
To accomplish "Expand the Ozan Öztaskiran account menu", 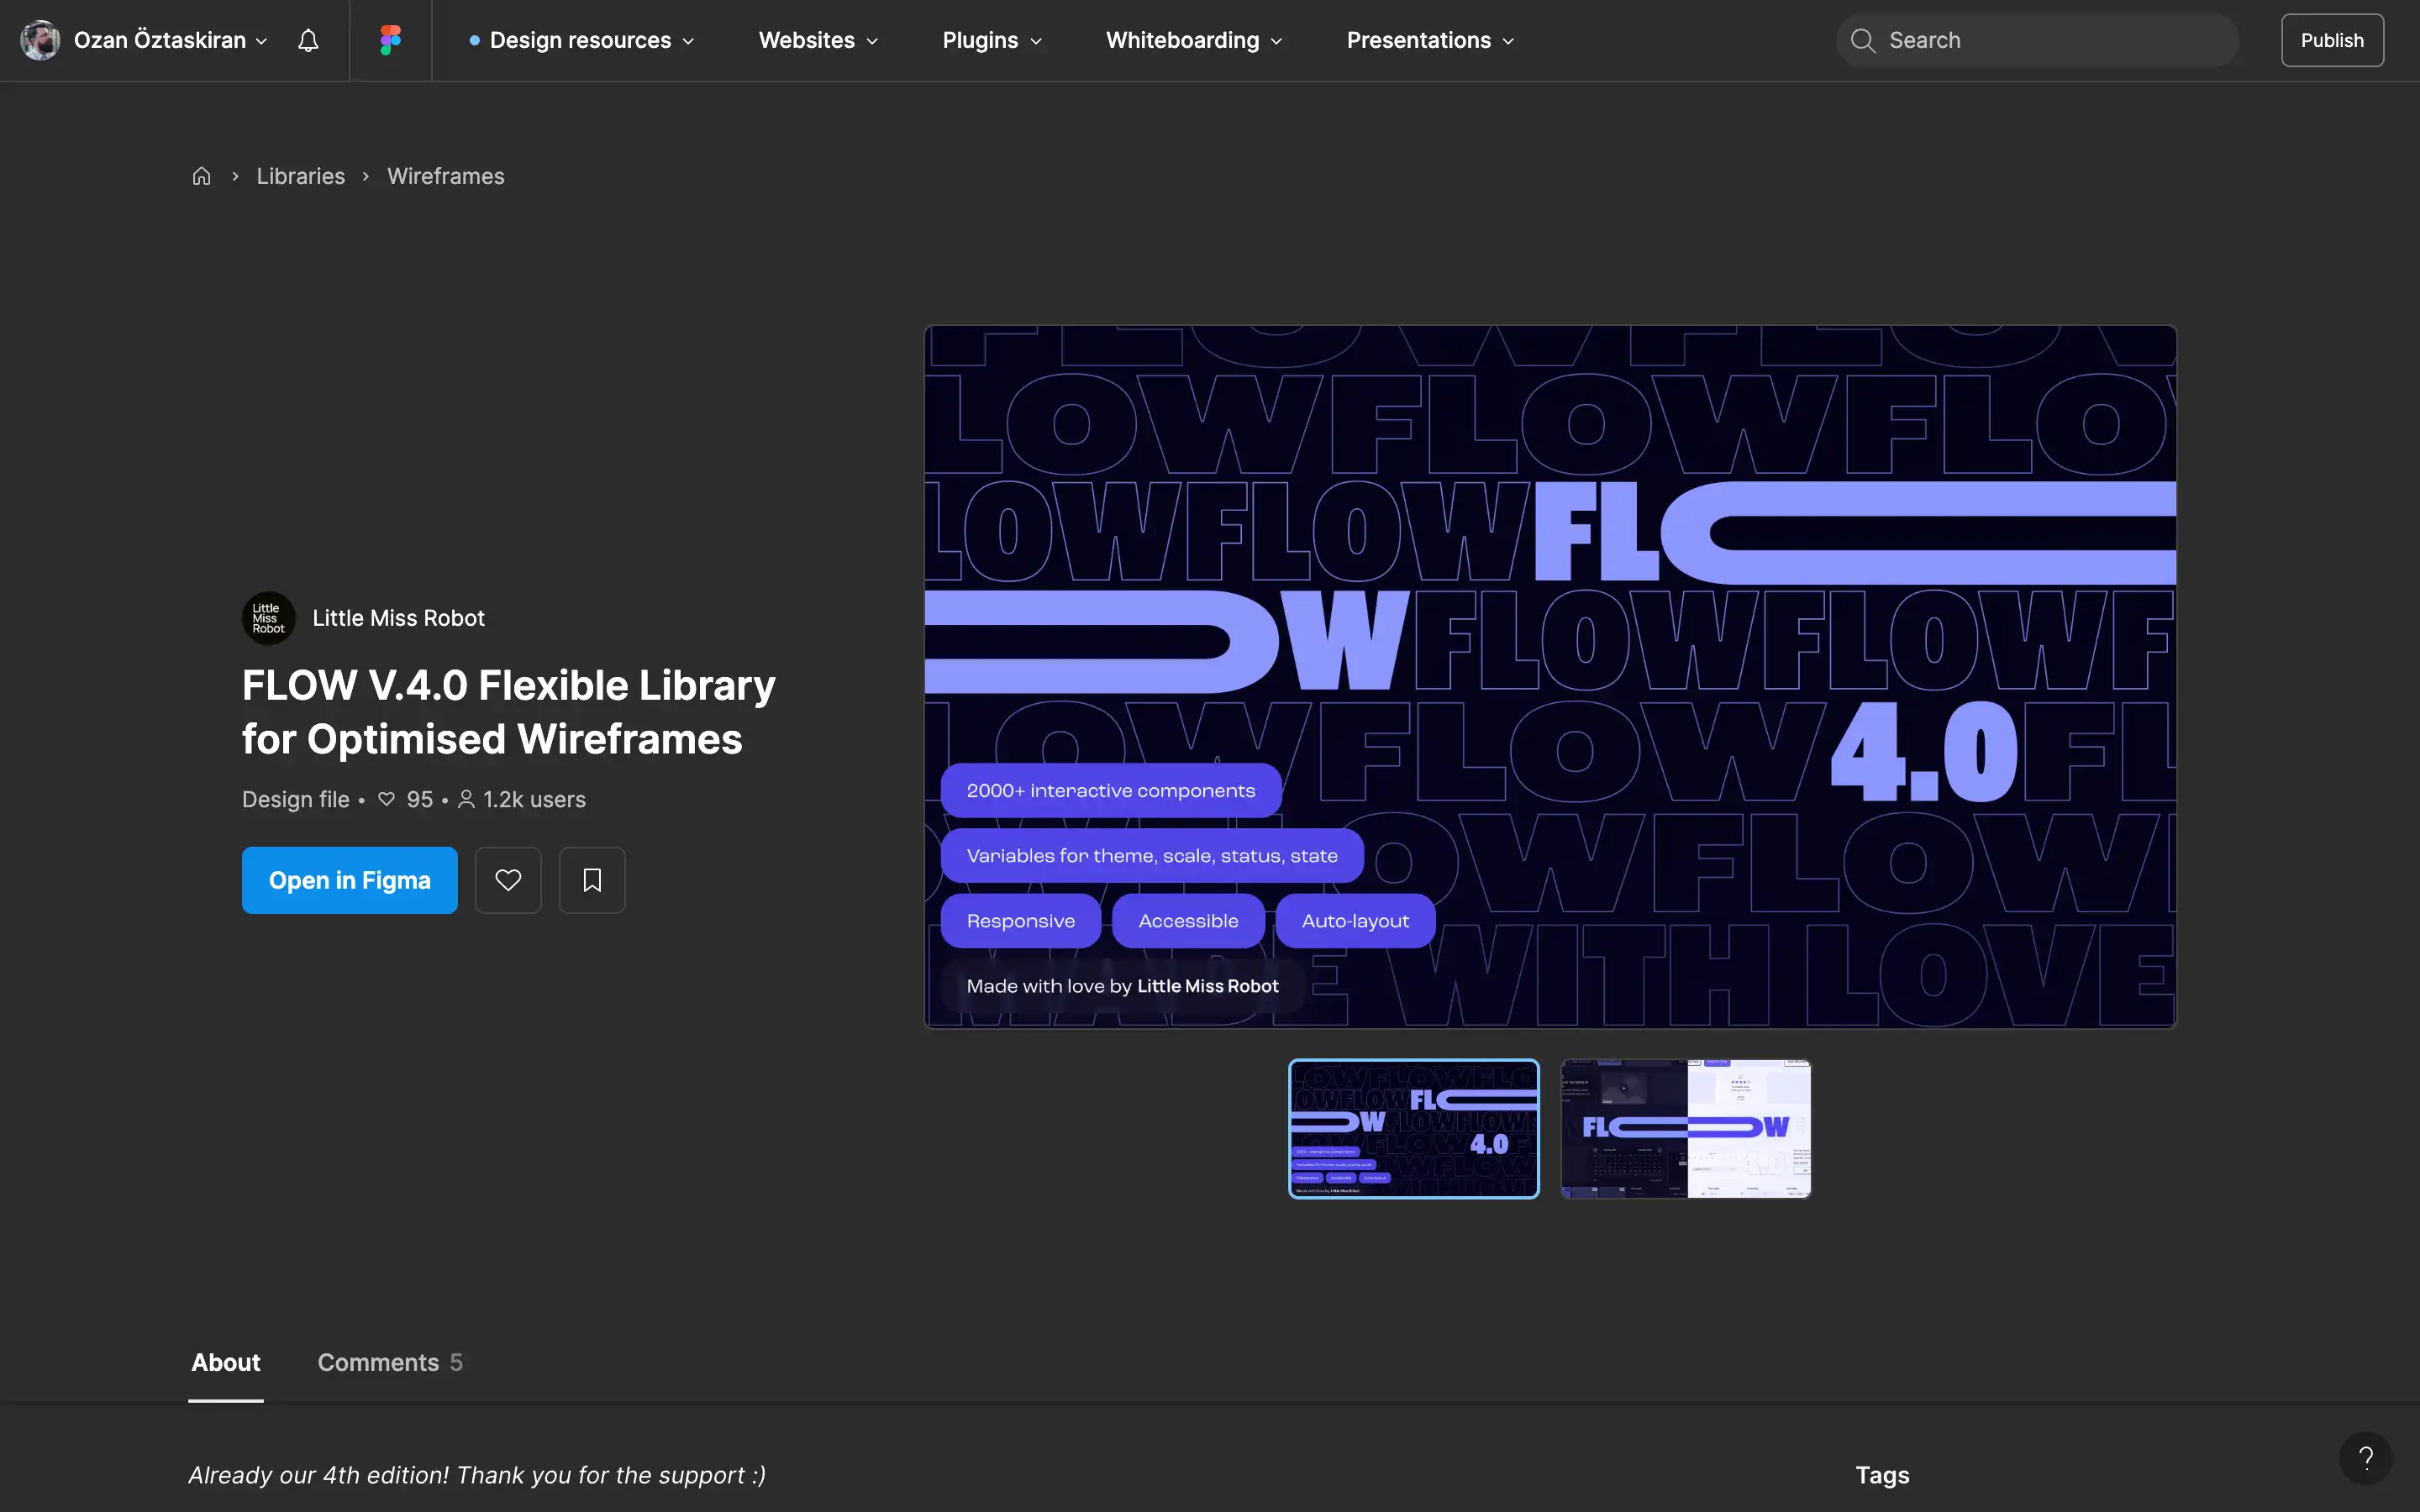I will click(x=171, y=40).
